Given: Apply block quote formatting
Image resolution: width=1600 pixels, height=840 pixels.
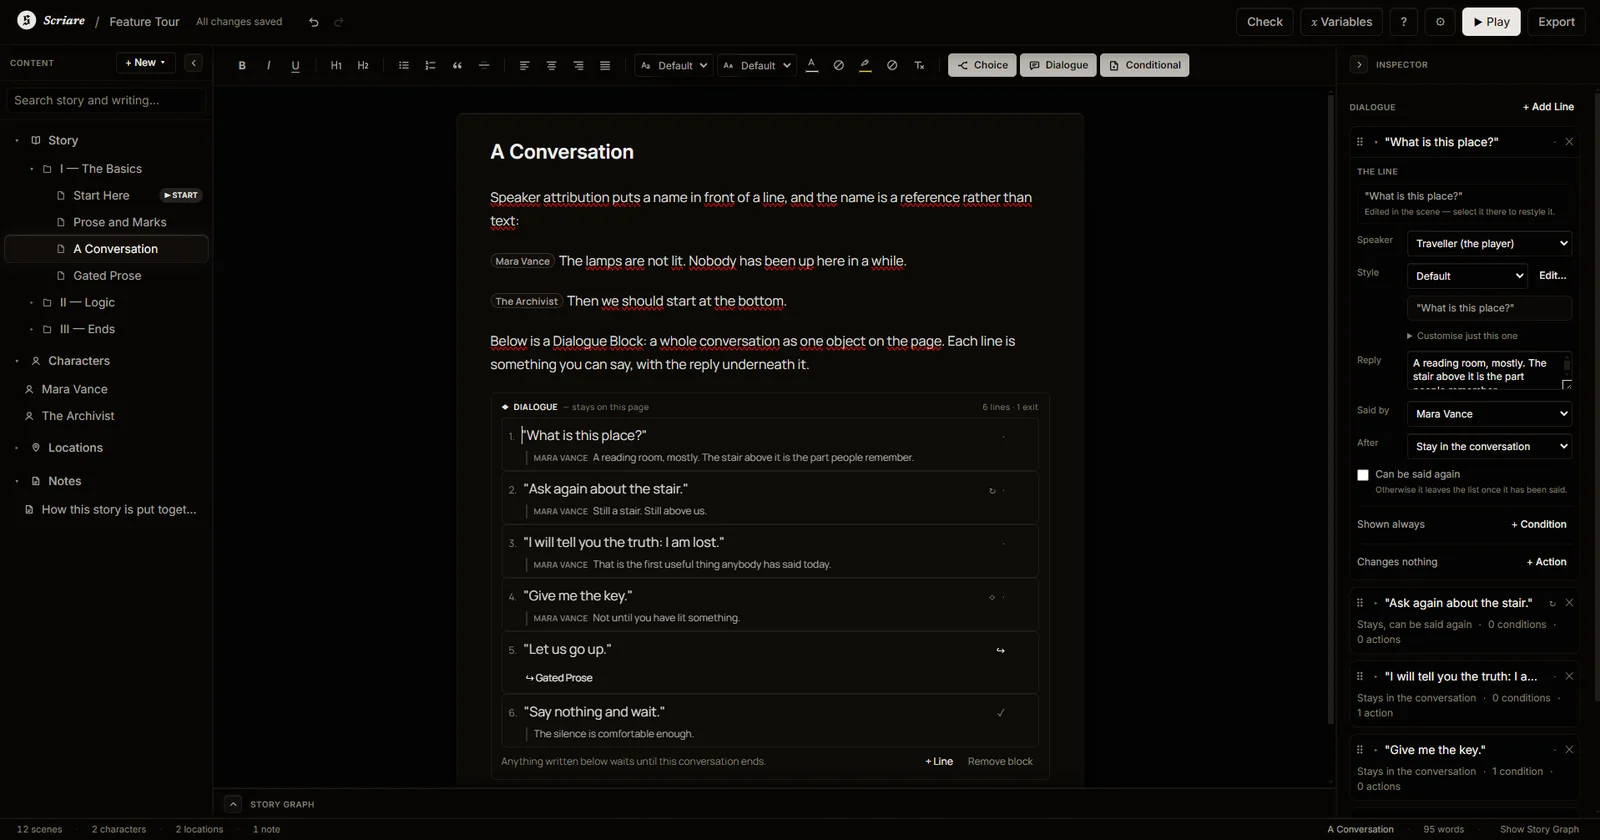Looking at the screenshot, I should point(457,65).
